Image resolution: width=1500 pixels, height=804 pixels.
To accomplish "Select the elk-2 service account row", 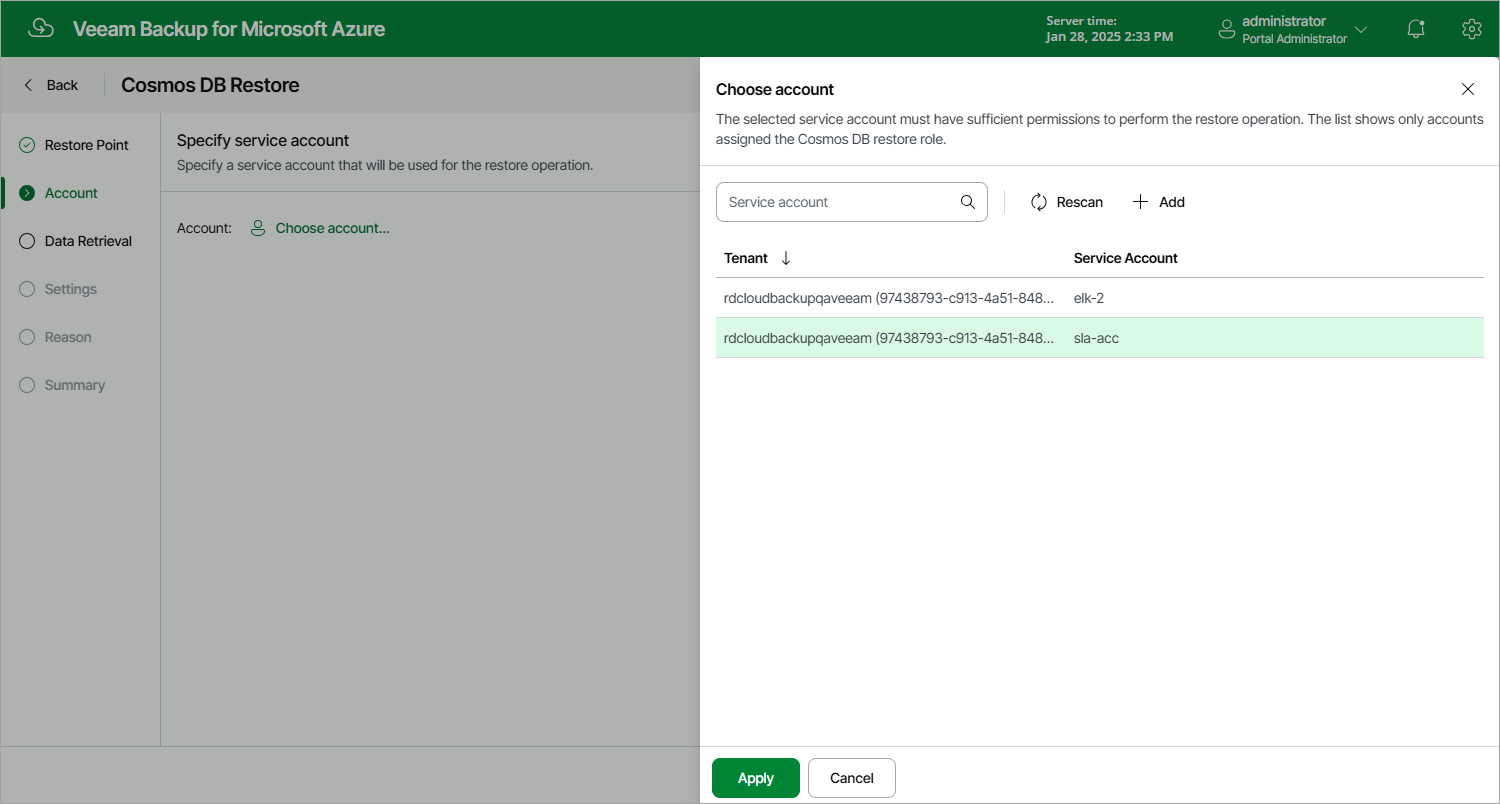I will point(1100,298).
